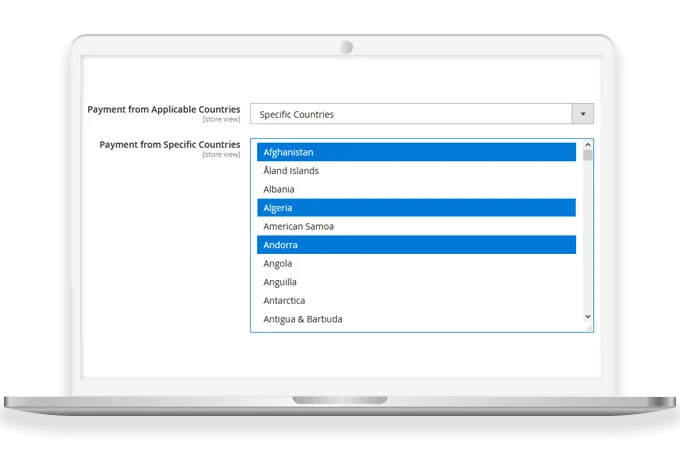The height and width of the screenshot is (450, 680).
Task: Deselect the highlighted Algeria entry
Action: coord(416,208)
